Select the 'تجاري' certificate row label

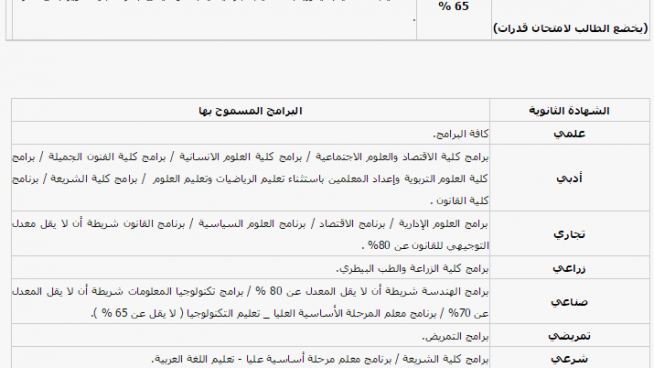tap(569, 234)
